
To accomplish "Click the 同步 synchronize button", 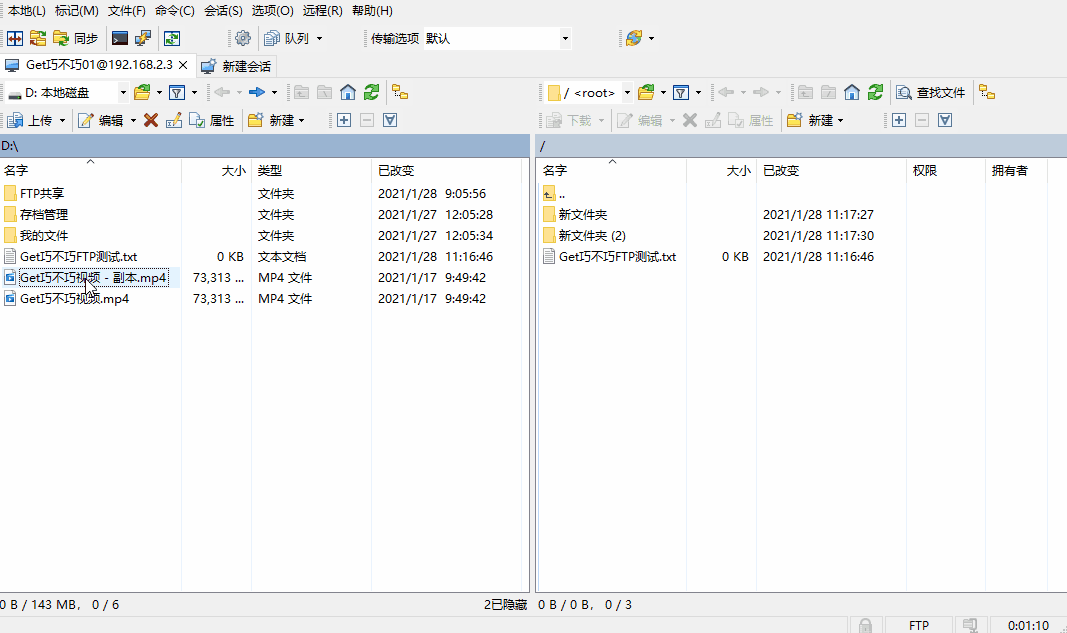I will [76, 38].
